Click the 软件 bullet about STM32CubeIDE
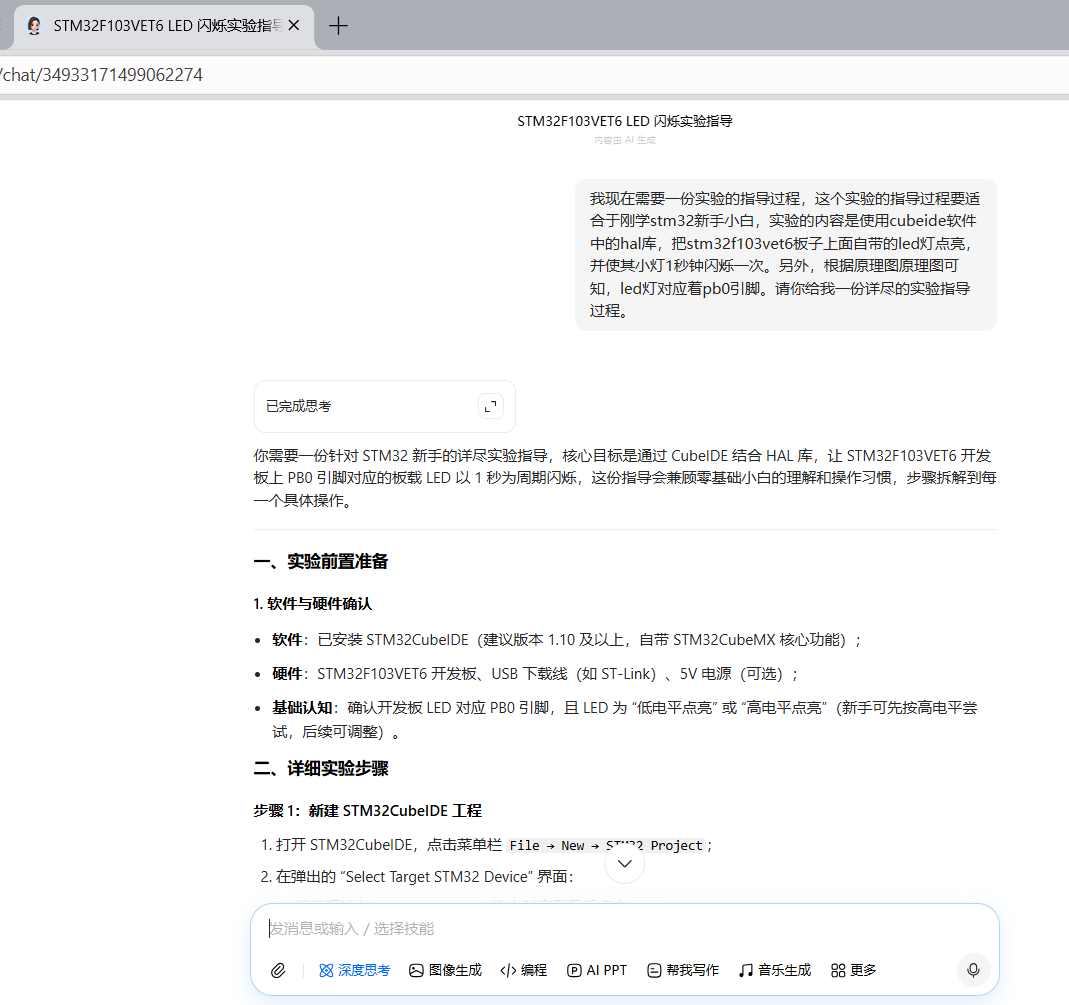Viewport: 1069px width, 1005px height. coord(566,640)
